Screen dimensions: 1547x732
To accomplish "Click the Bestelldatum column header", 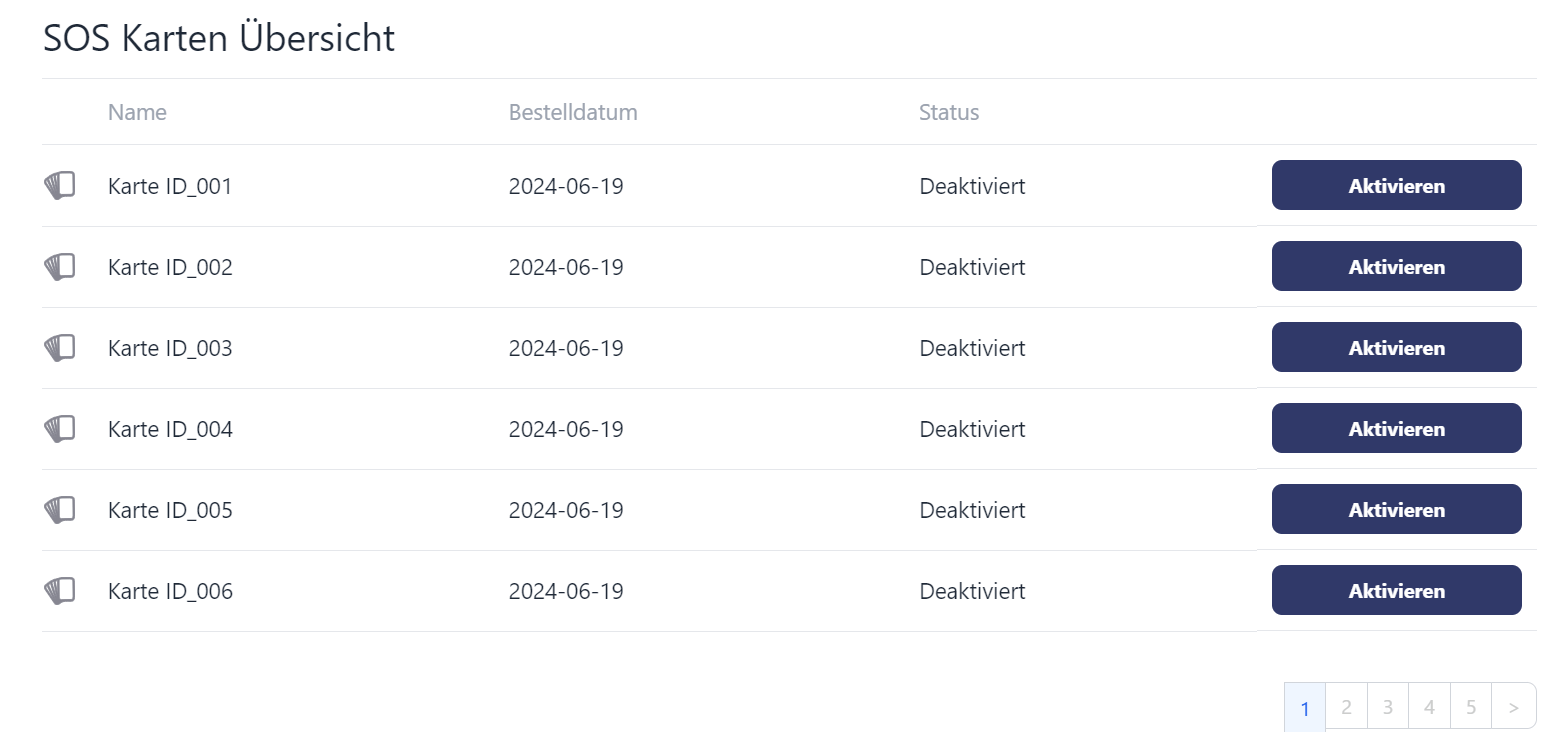I will 573,112.
